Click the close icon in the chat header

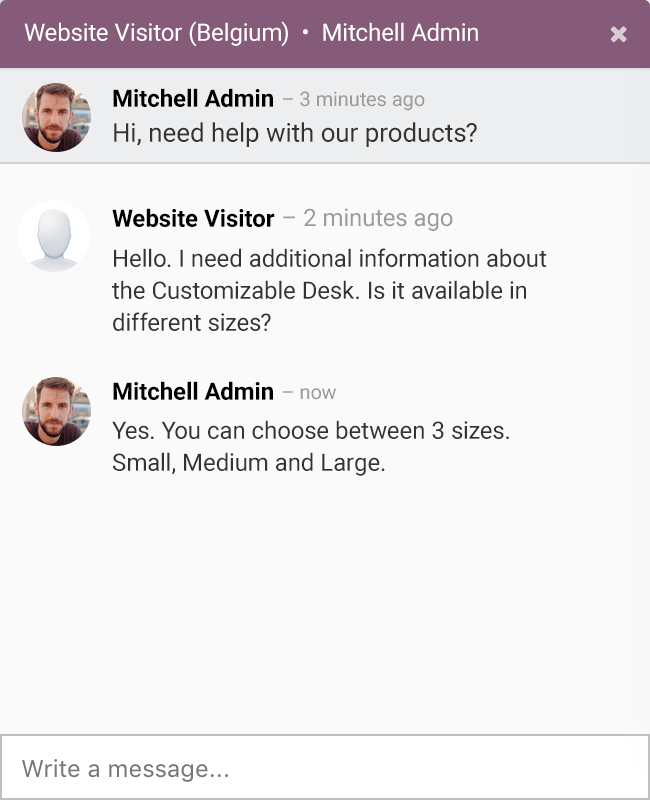click(x=618, y=33)
